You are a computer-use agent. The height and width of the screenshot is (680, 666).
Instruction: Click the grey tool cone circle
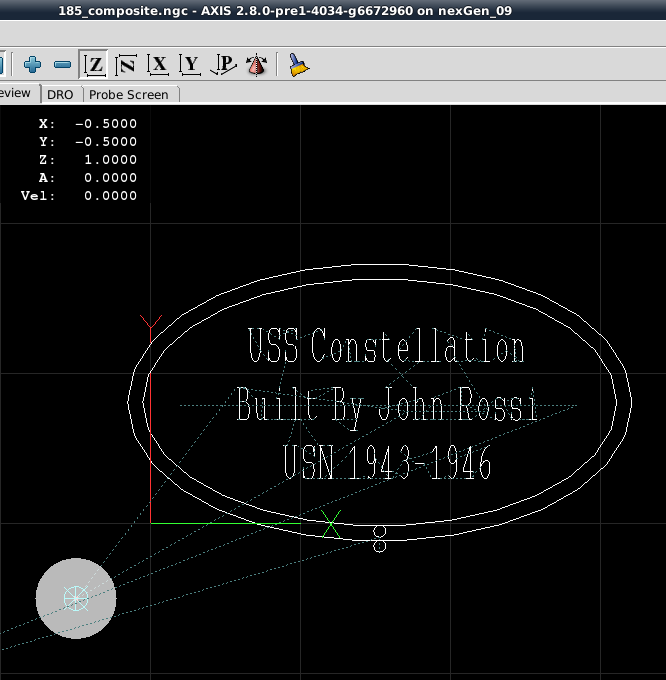coord(76,598)
